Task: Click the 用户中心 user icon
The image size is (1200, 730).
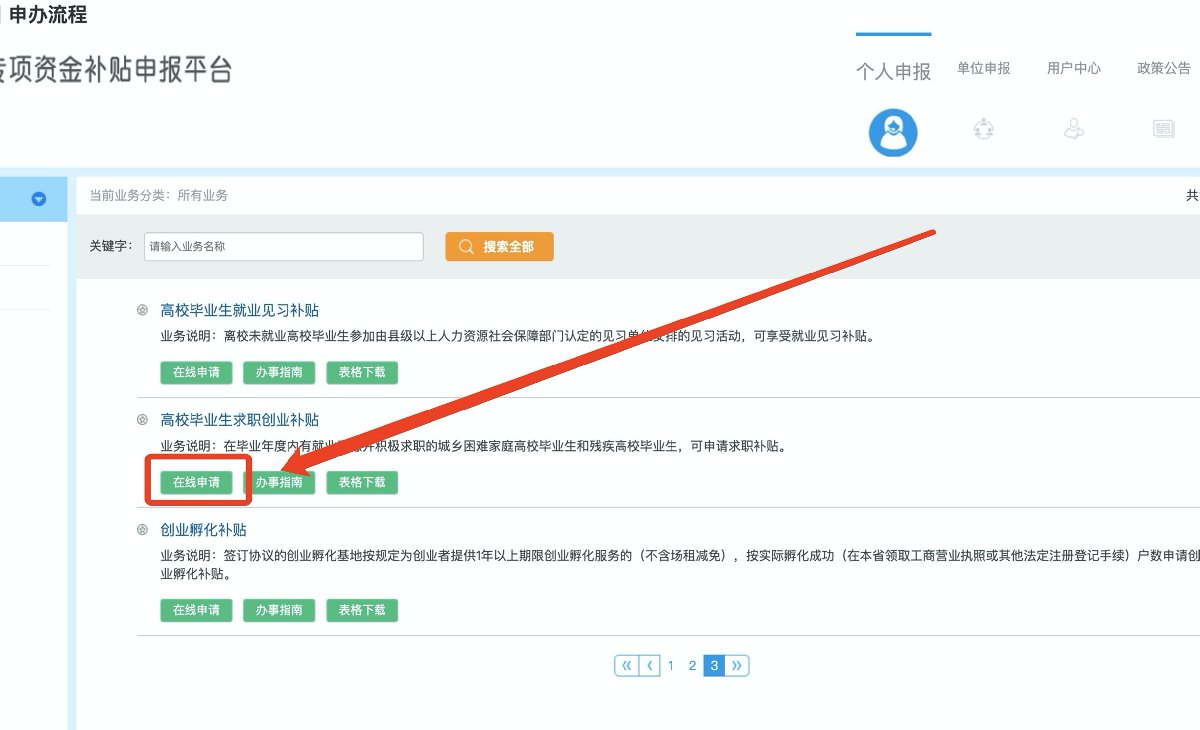Action: coord(1074,129)
